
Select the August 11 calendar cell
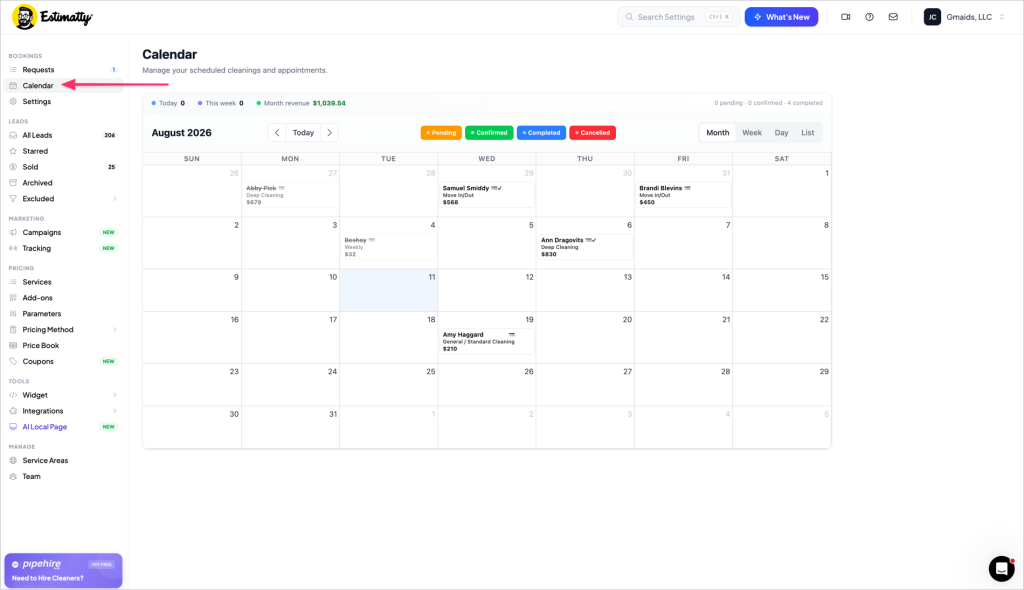[x=389, y=290]
